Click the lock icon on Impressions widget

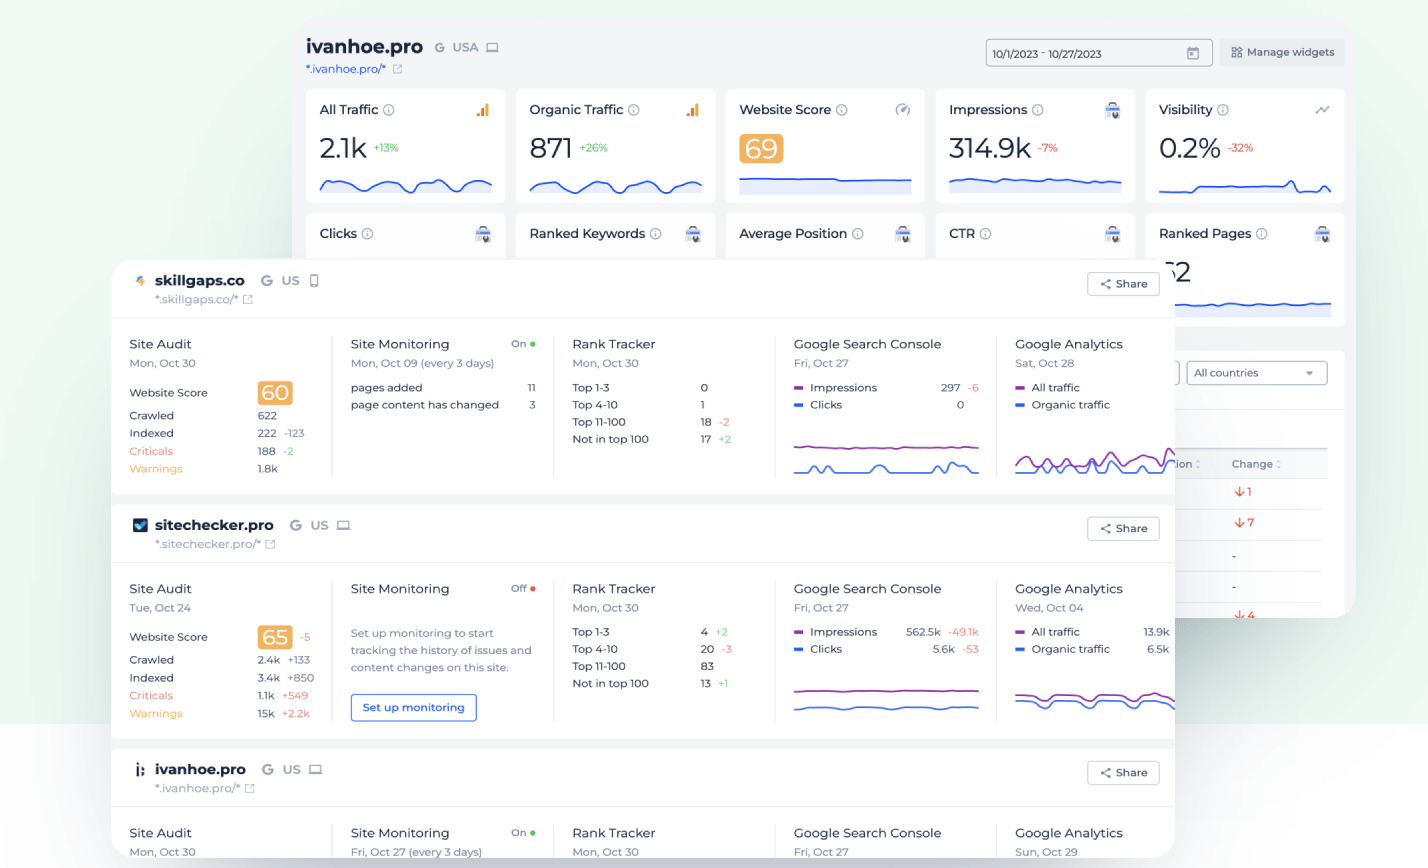tap(1113, 110)
